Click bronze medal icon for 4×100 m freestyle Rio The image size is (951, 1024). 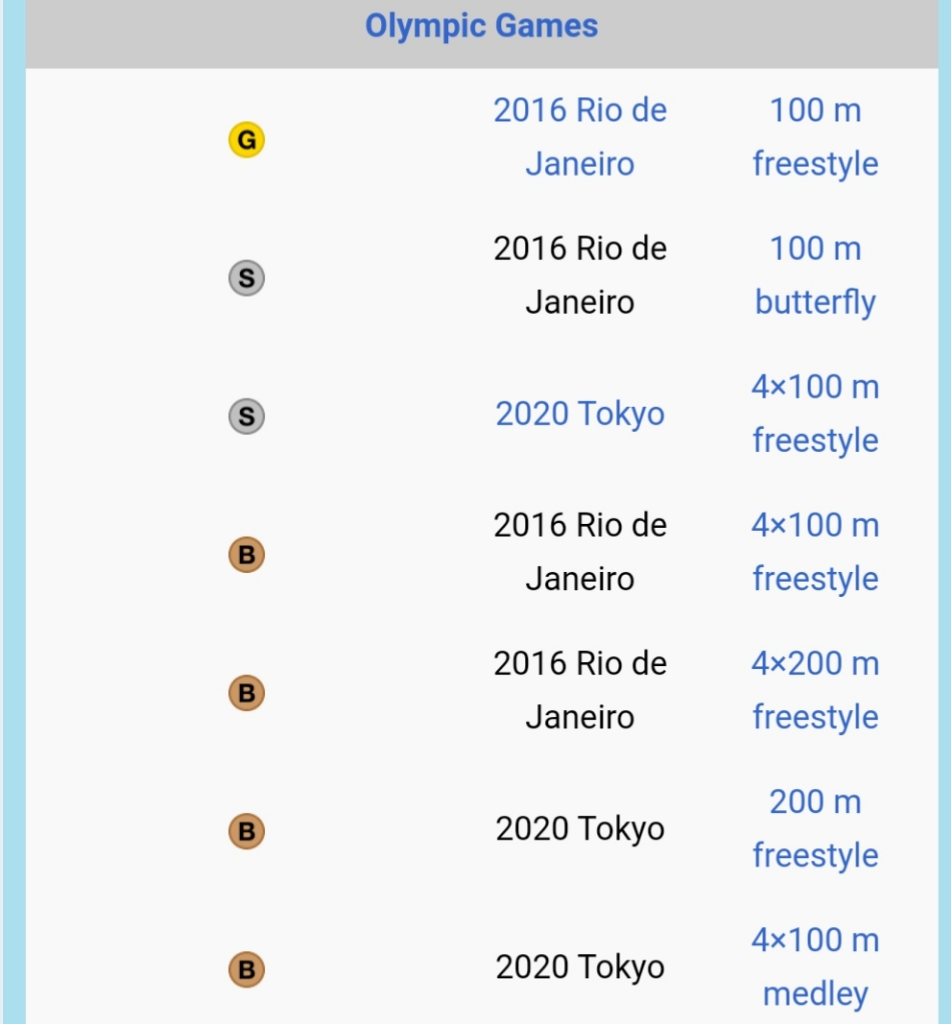pos(246,554)
